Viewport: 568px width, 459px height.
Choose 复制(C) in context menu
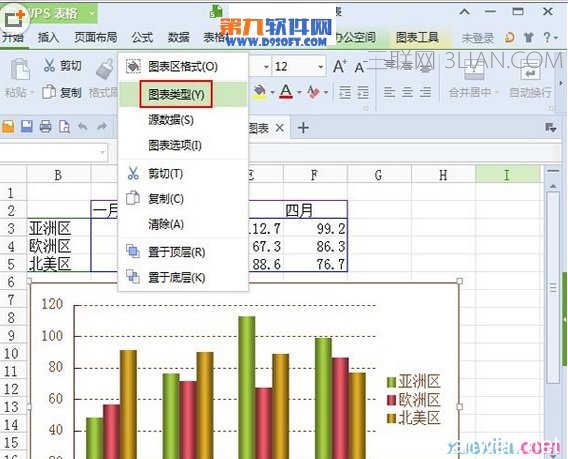[x=183, y=199]
